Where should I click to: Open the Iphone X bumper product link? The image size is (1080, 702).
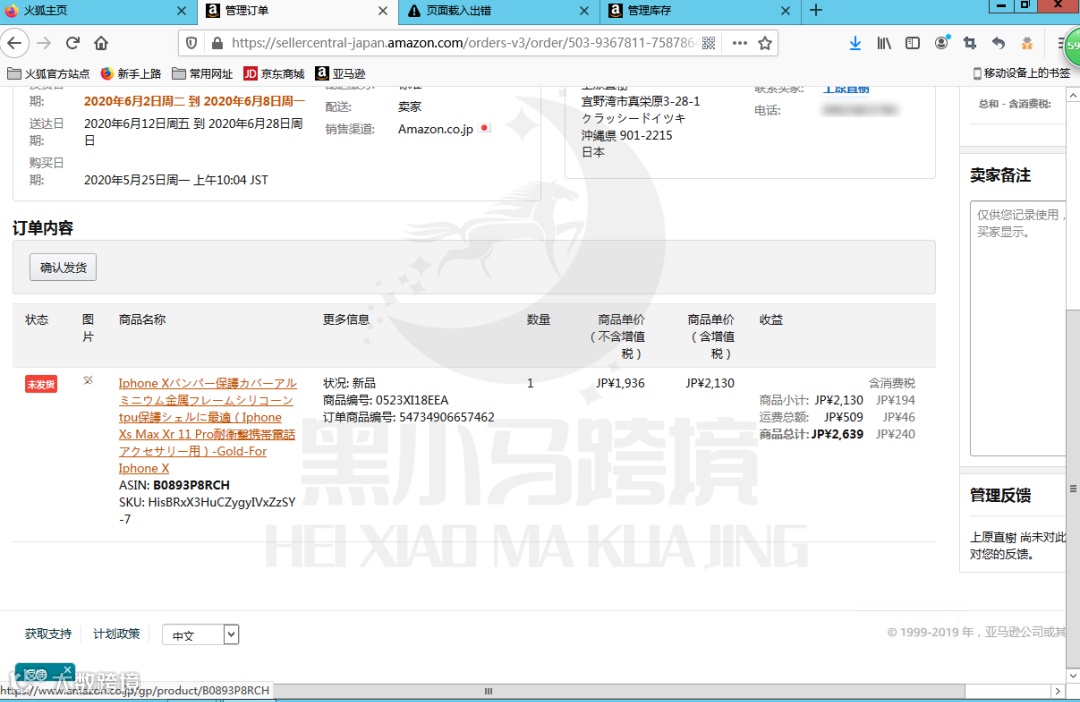click(x=207, y=426)
